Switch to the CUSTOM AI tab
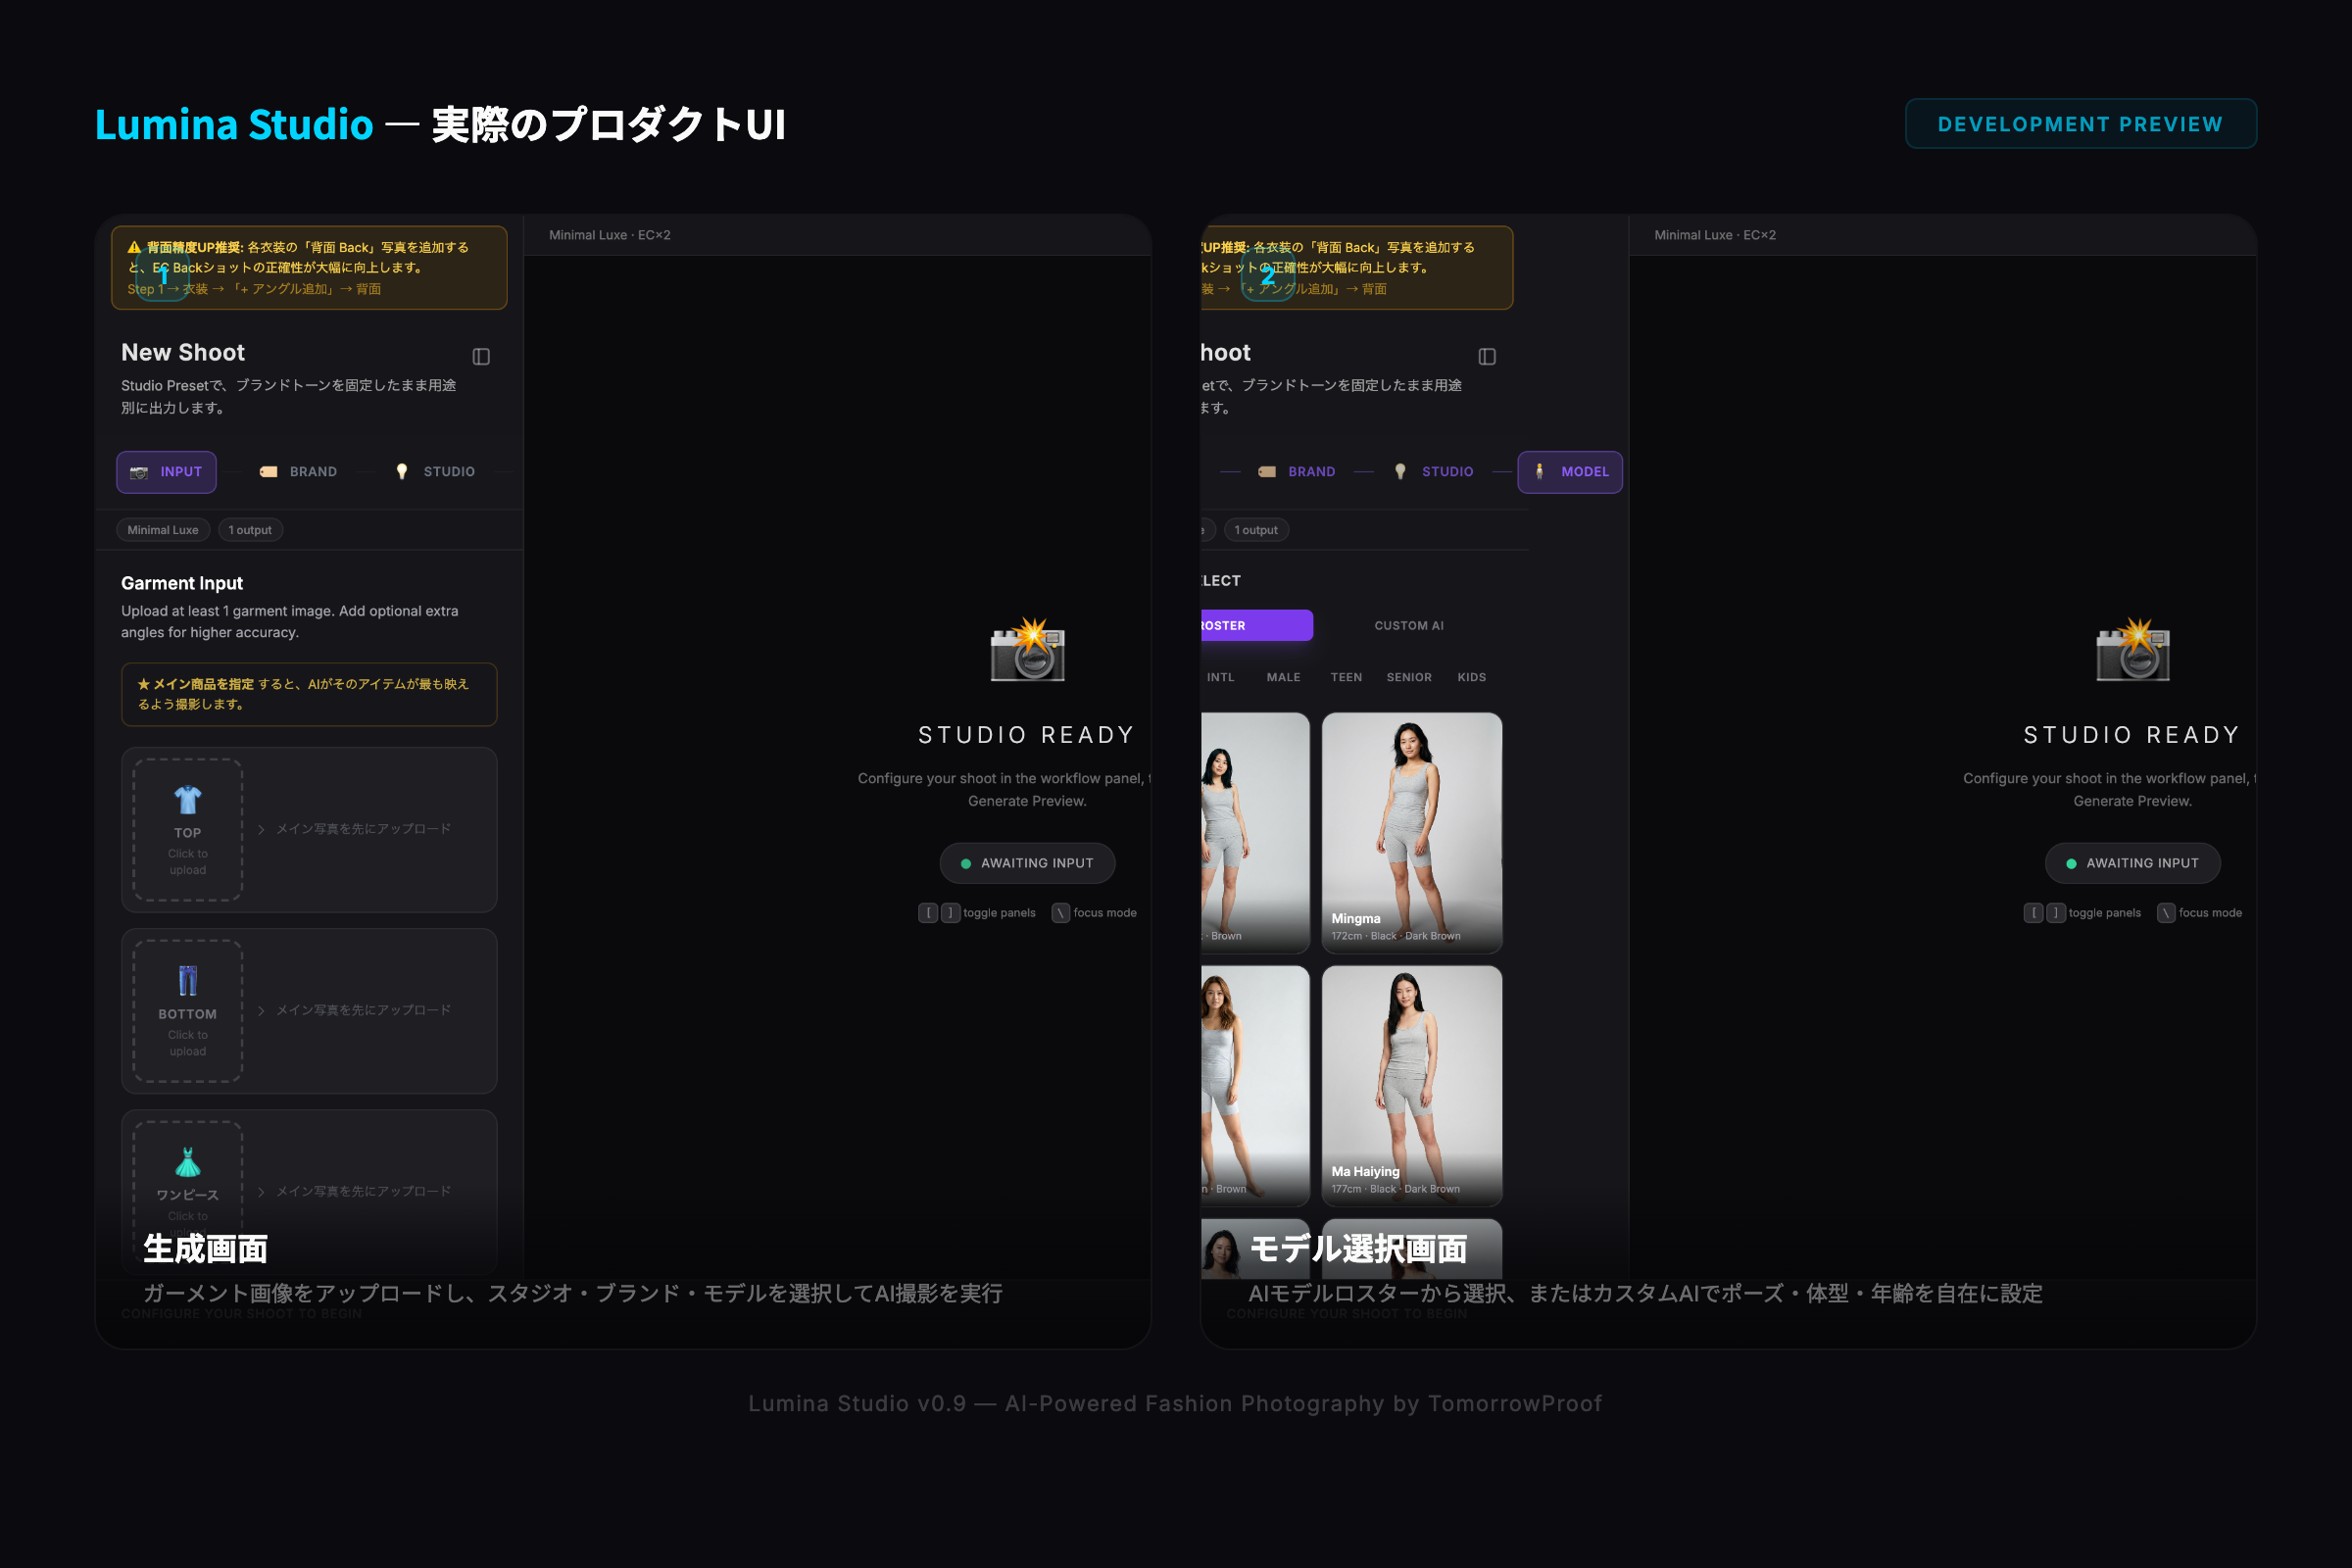The image size is (2352, 1568). click(x=1409, y=626)
